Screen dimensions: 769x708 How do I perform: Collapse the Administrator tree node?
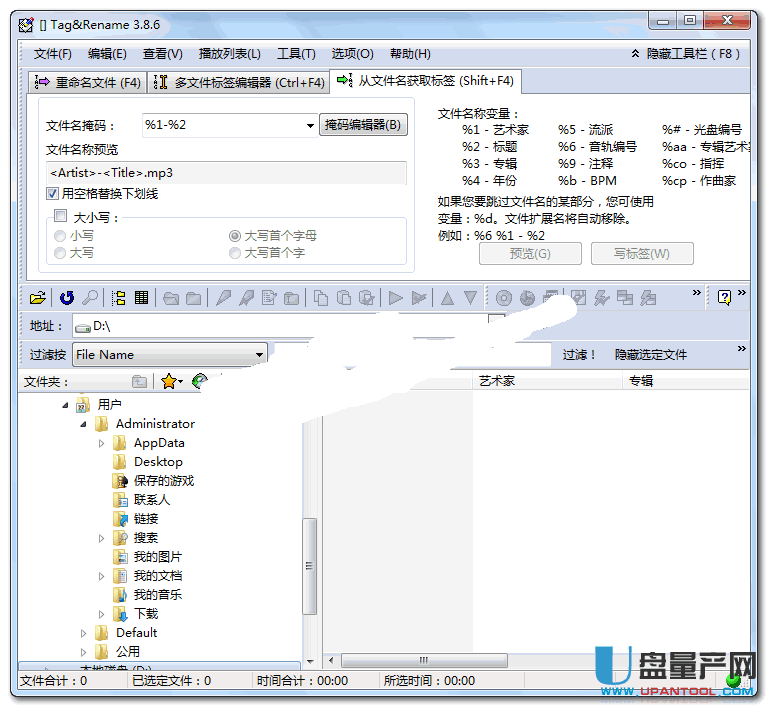coord(84,424)
